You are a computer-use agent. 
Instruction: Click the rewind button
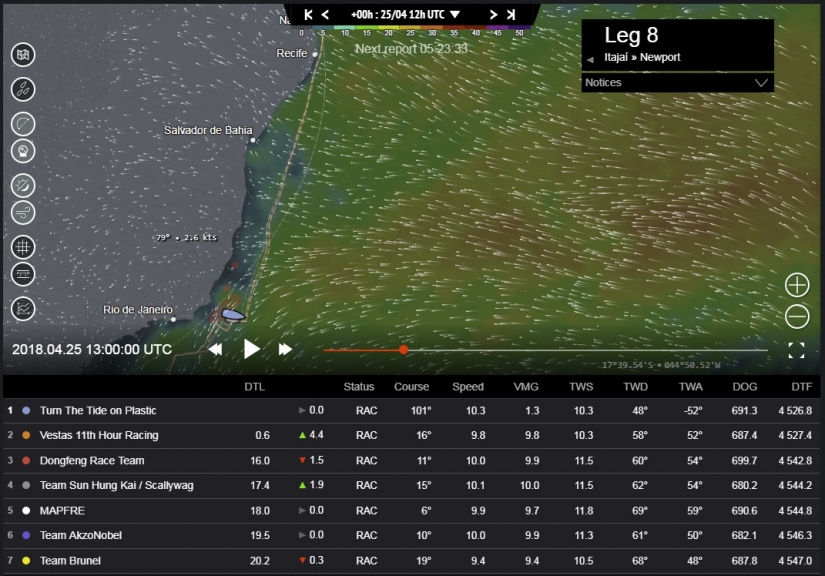215,349
